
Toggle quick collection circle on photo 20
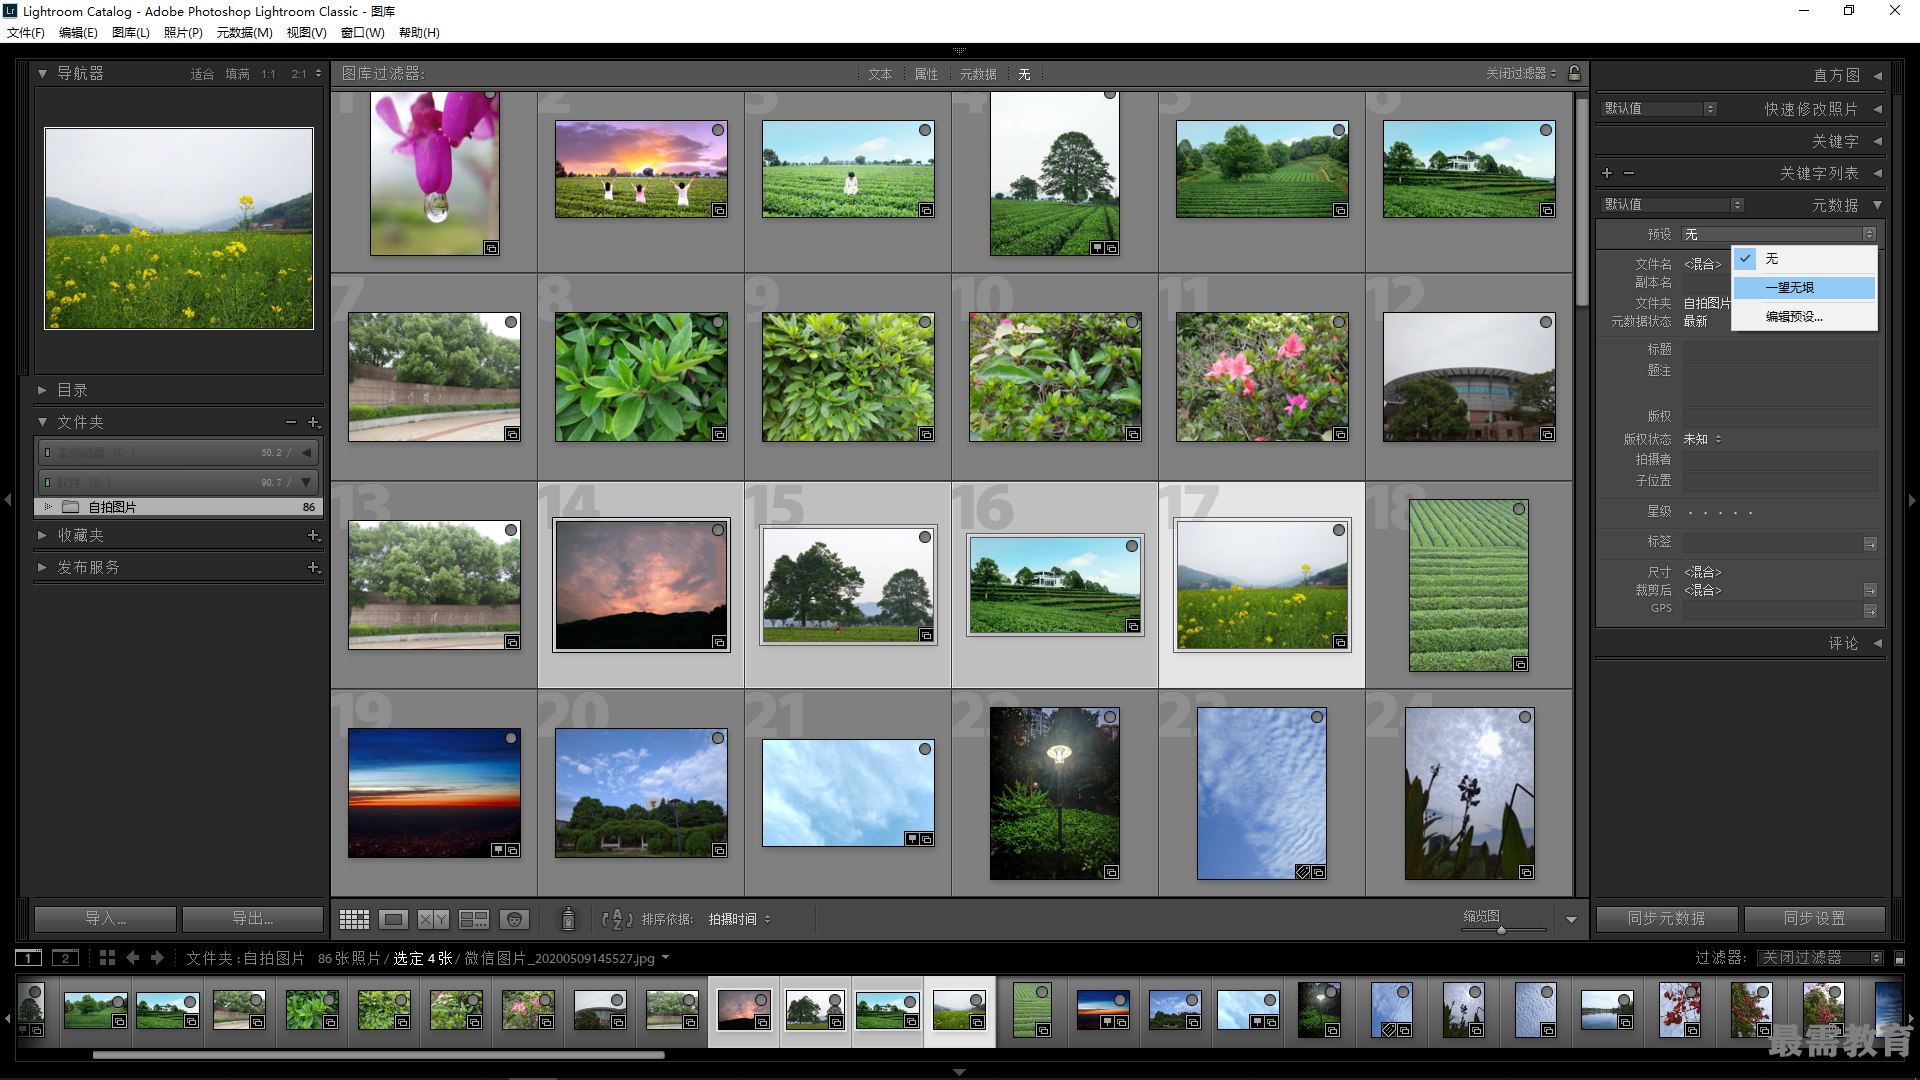(x=718, y=738)
